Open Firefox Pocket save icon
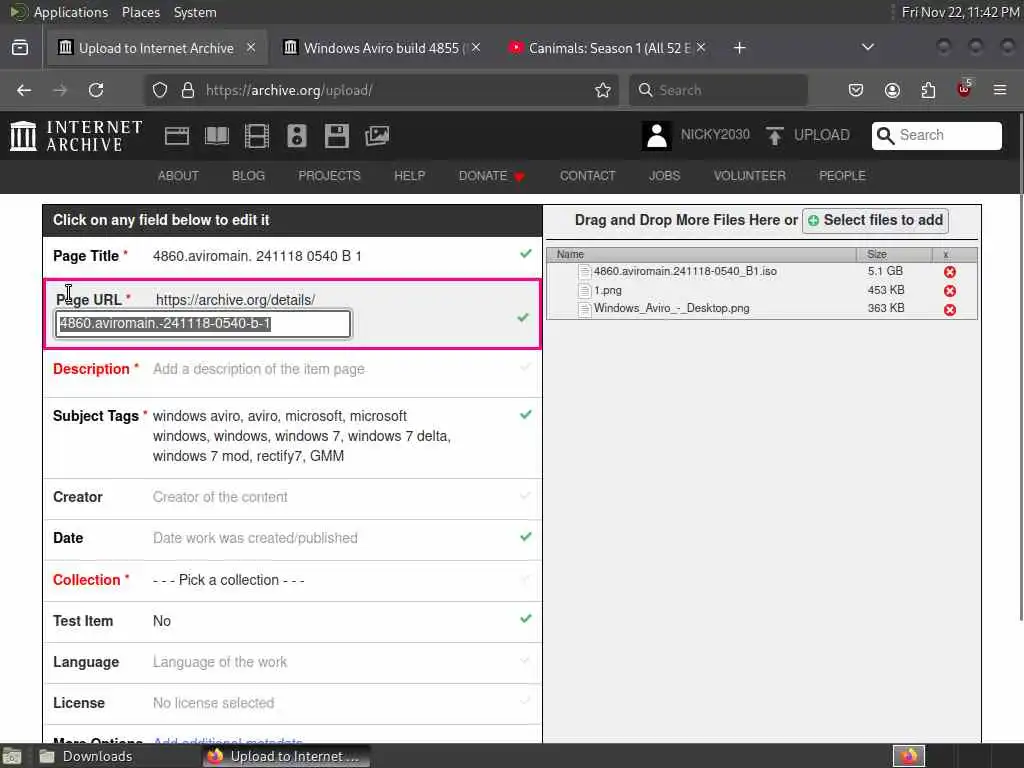 [x=856, y=90]
